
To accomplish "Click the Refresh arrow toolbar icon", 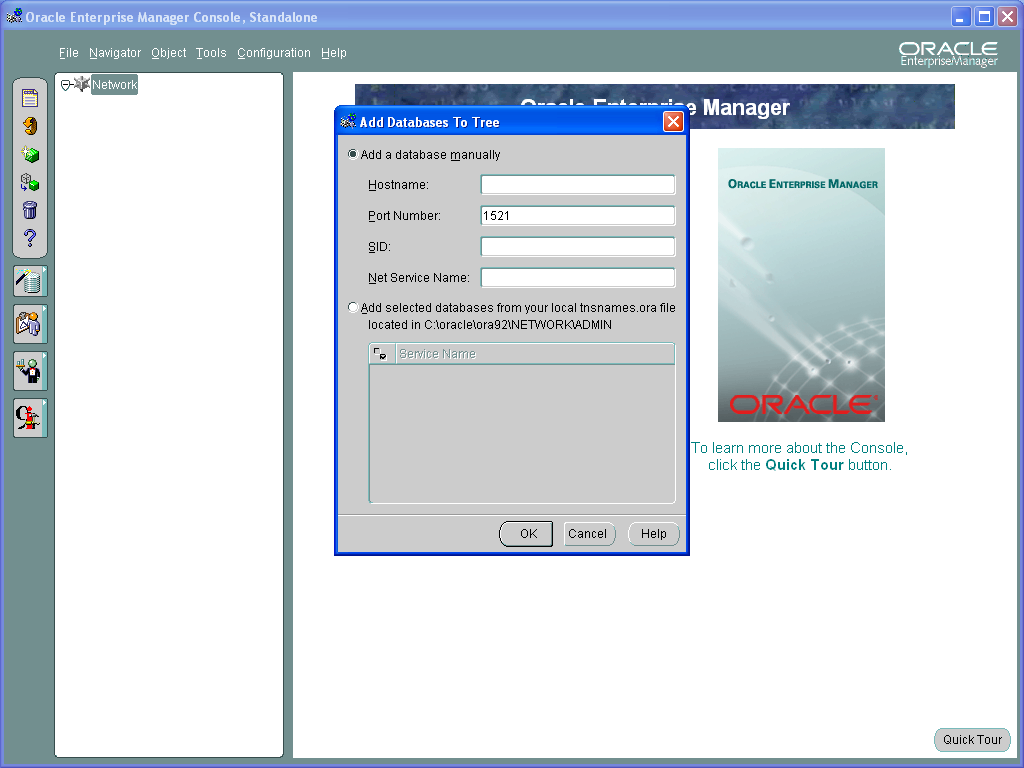I will pos(30,125).
